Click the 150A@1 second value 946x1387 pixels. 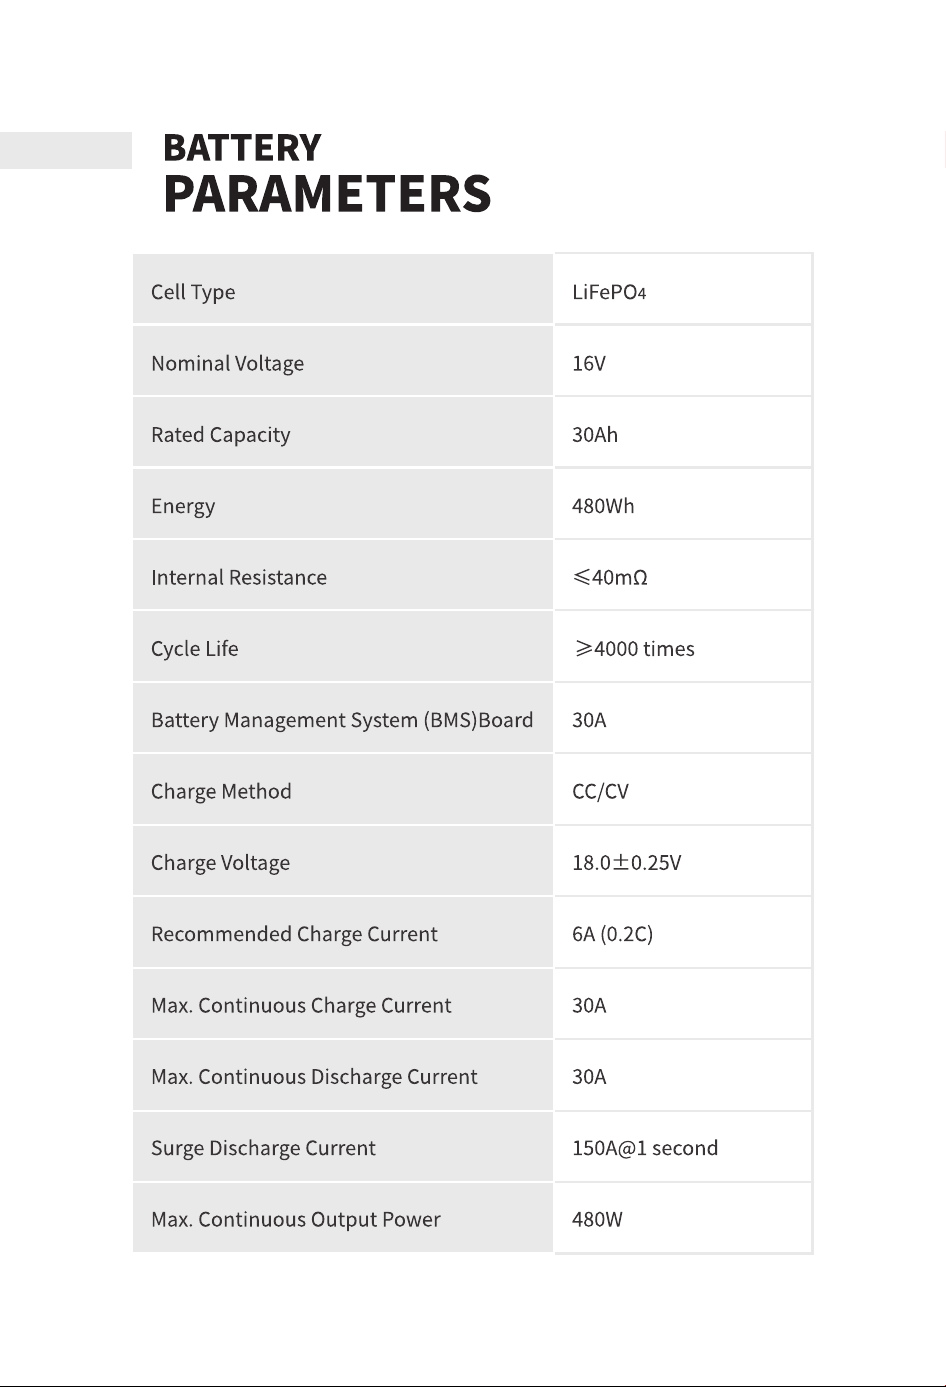(x=645, y=1148)
